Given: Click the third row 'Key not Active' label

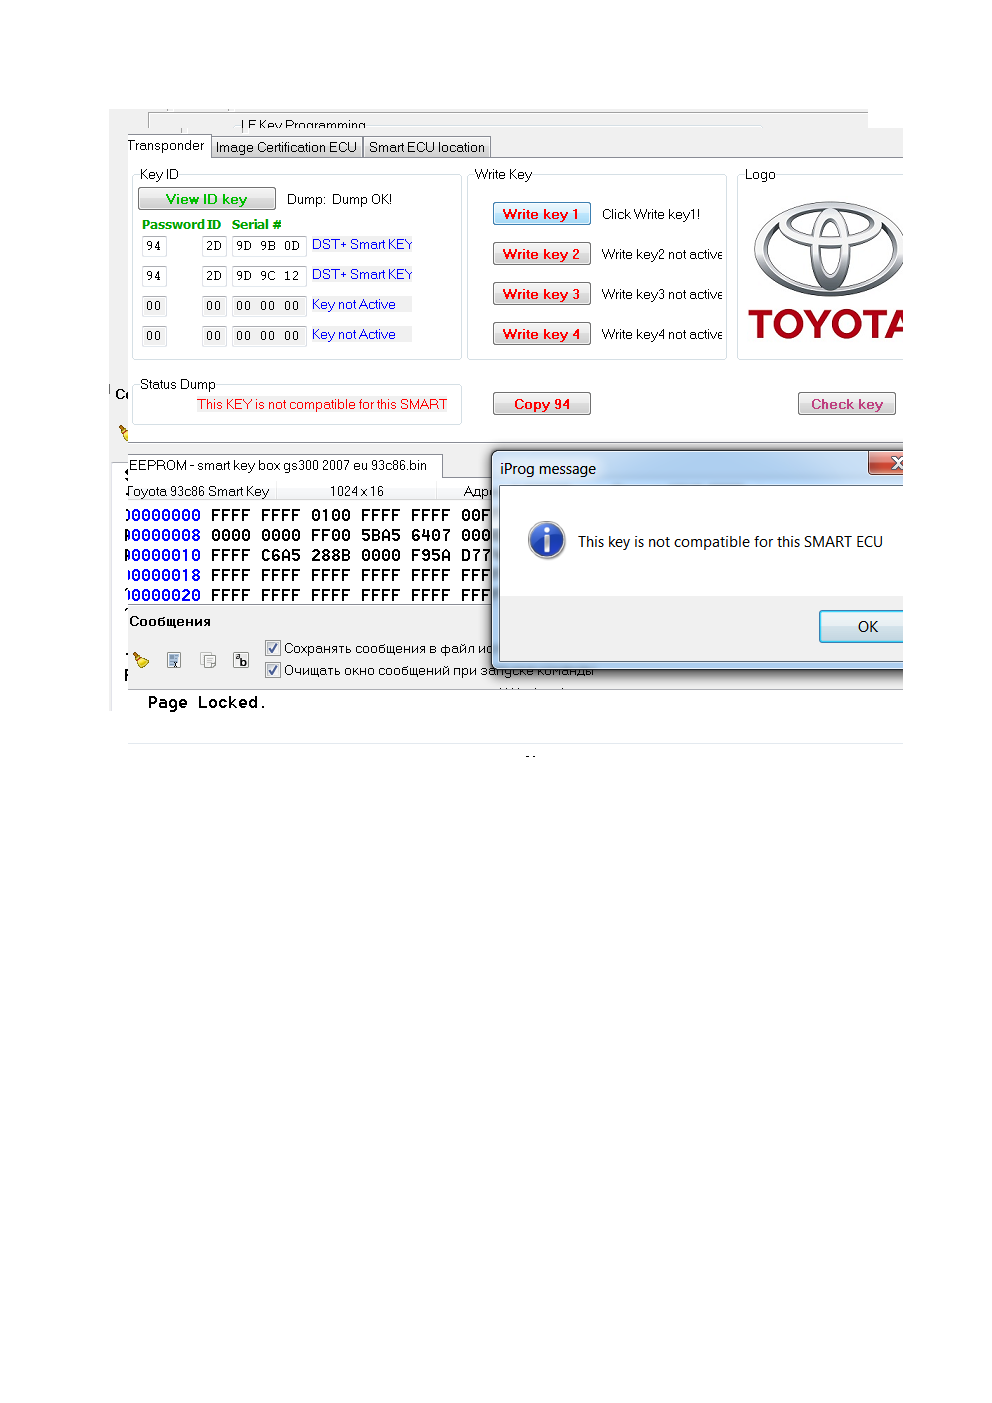Looking at the screenshot, I should coord(354,304).
